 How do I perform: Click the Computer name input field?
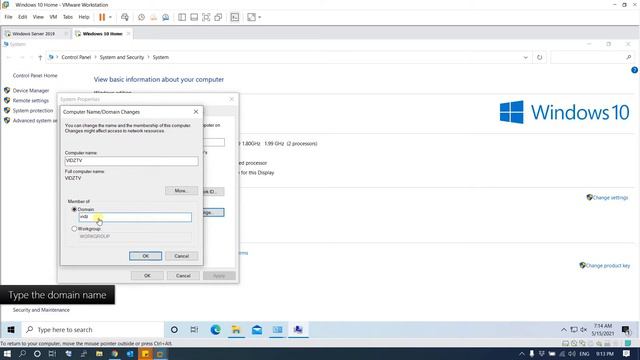[131, 161]
